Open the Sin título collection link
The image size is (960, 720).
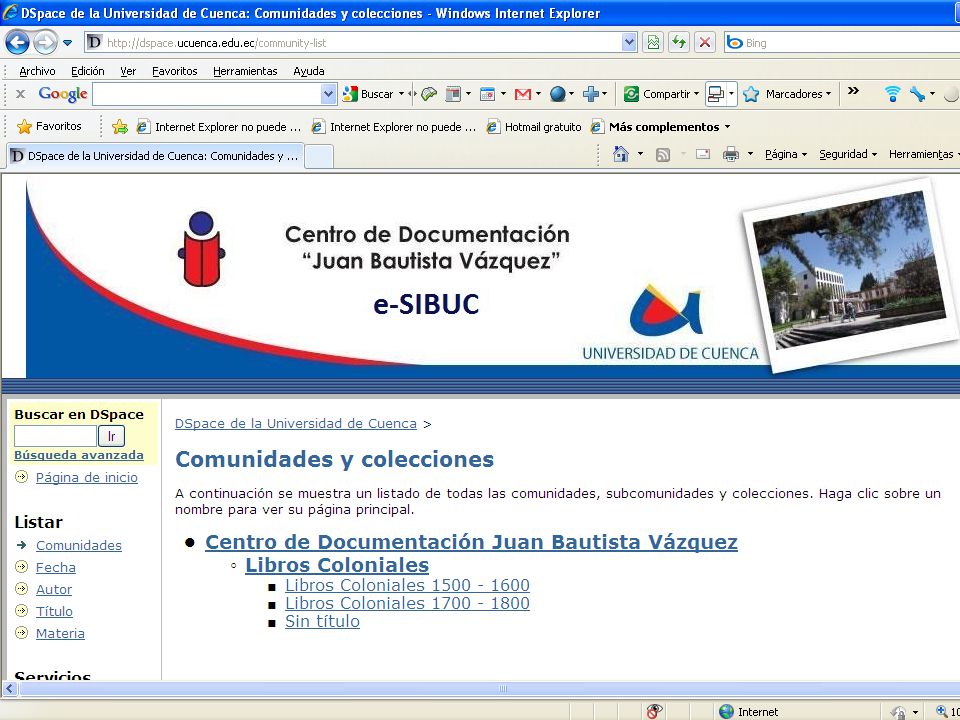[x=322, y=621]
